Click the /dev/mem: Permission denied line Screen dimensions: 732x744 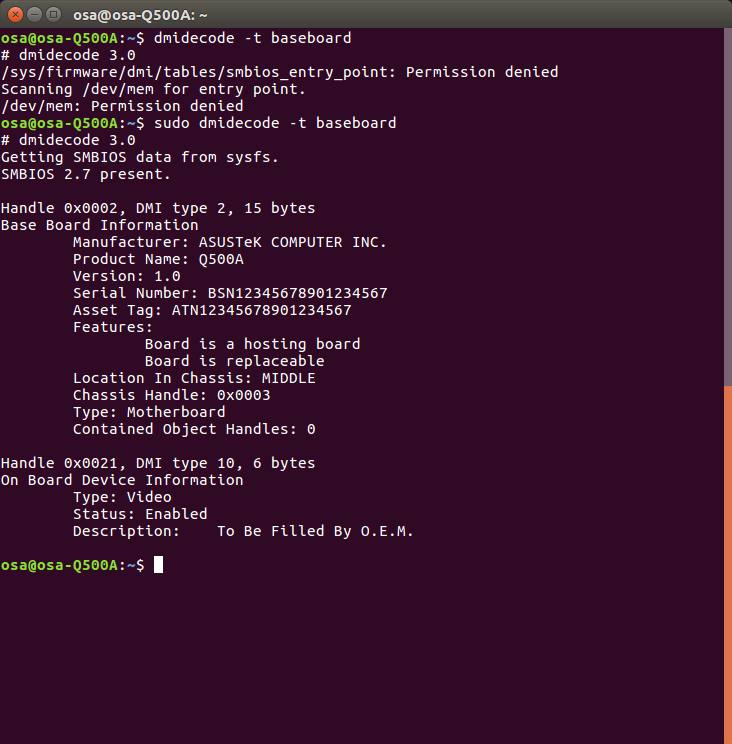tap(122, 106)
